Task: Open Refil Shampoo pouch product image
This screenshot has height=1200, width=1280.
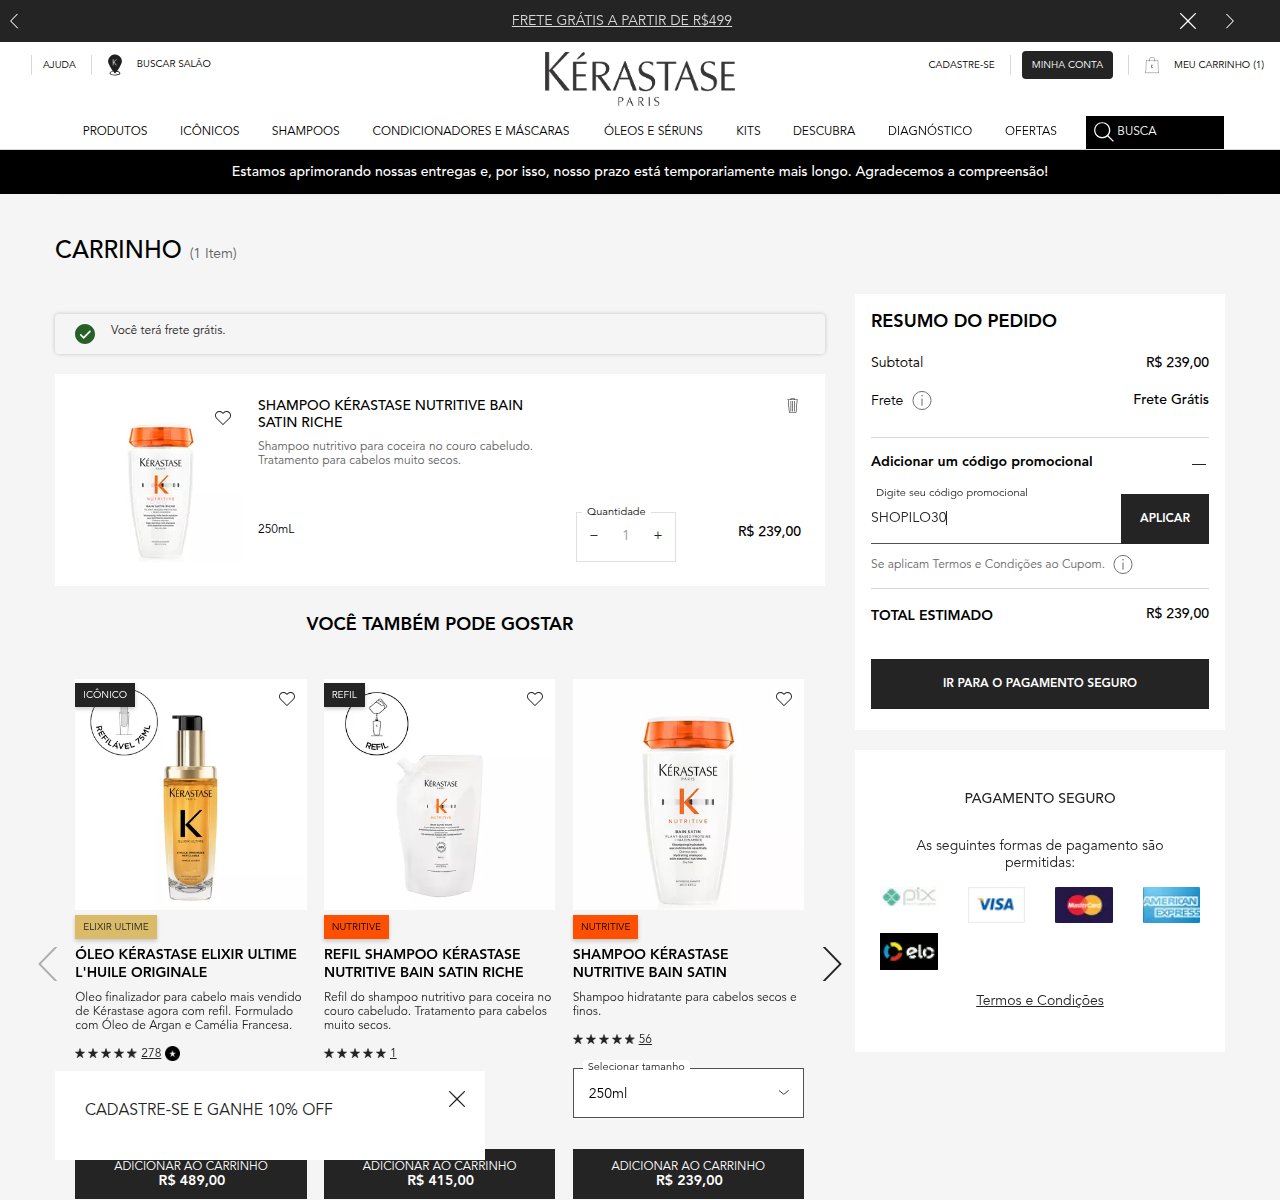Action: point(440,795)
